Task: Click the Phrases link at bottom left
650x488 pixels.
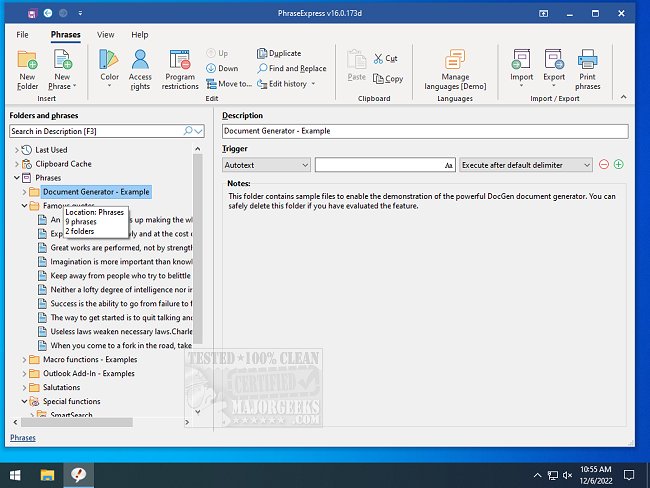Action: (x=22, y=438)
